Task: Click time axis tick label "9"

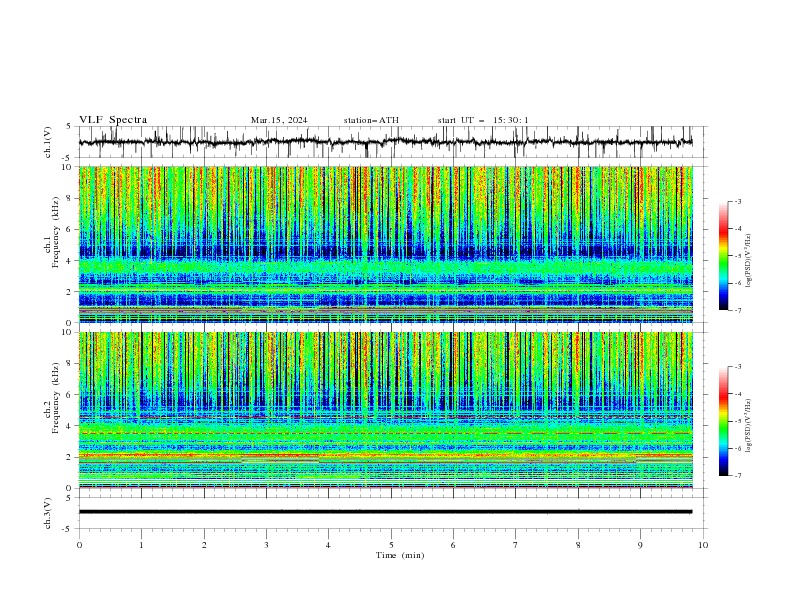Action: [640, 545]
